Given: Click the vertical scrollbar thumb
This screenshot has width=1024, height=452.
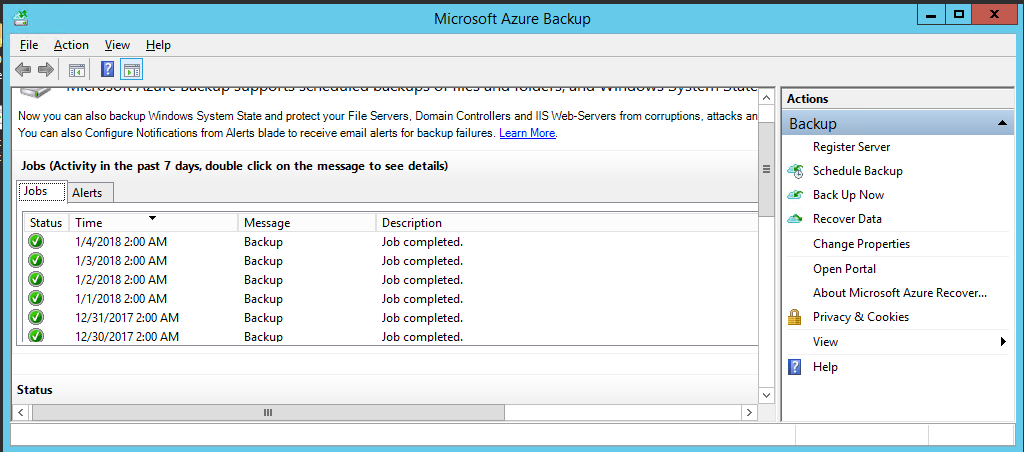Looking at the screenshot, I should pyautogui.click(x=767, y=169).
